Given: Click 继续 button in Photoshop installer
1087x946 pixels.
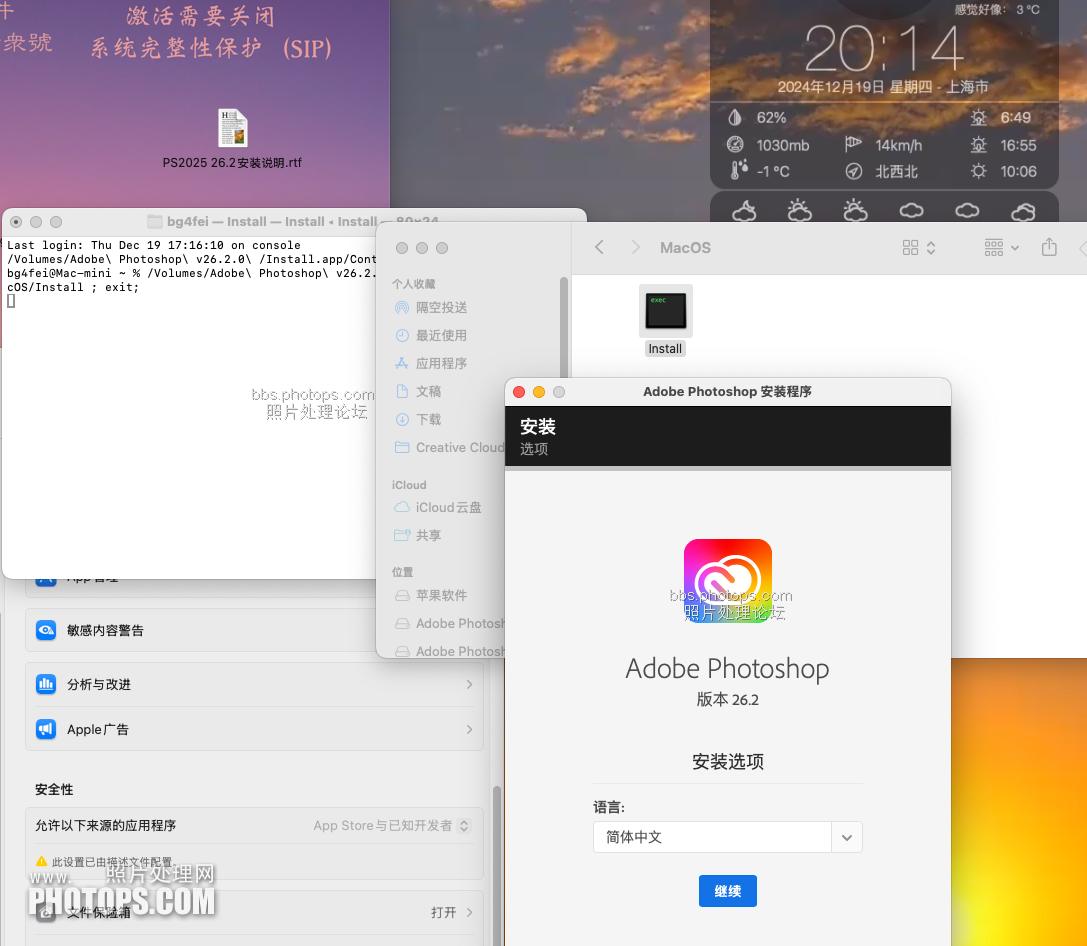Looking at the screenshot, I should pyautogui.click(x=727, y=891).
